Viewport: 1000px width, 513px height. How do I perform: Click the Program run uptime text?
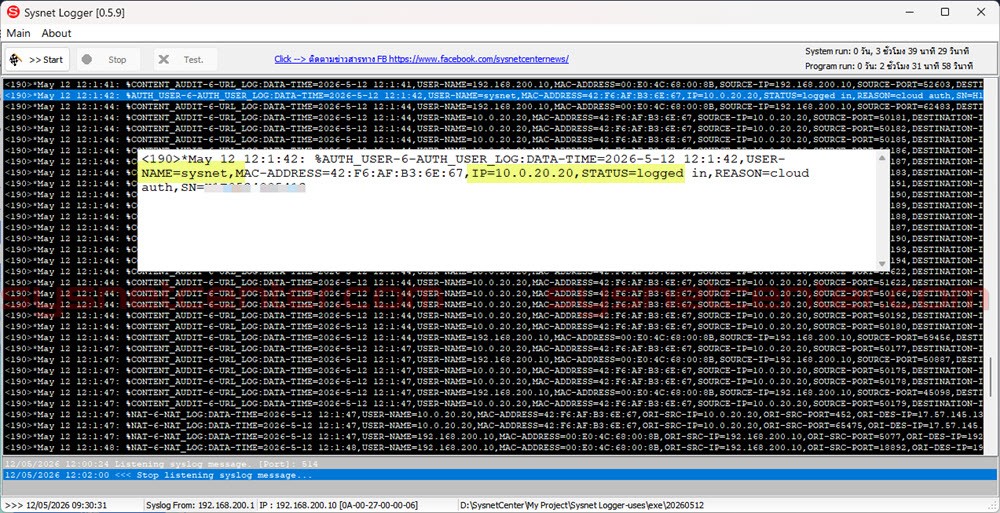pos(888,66)
